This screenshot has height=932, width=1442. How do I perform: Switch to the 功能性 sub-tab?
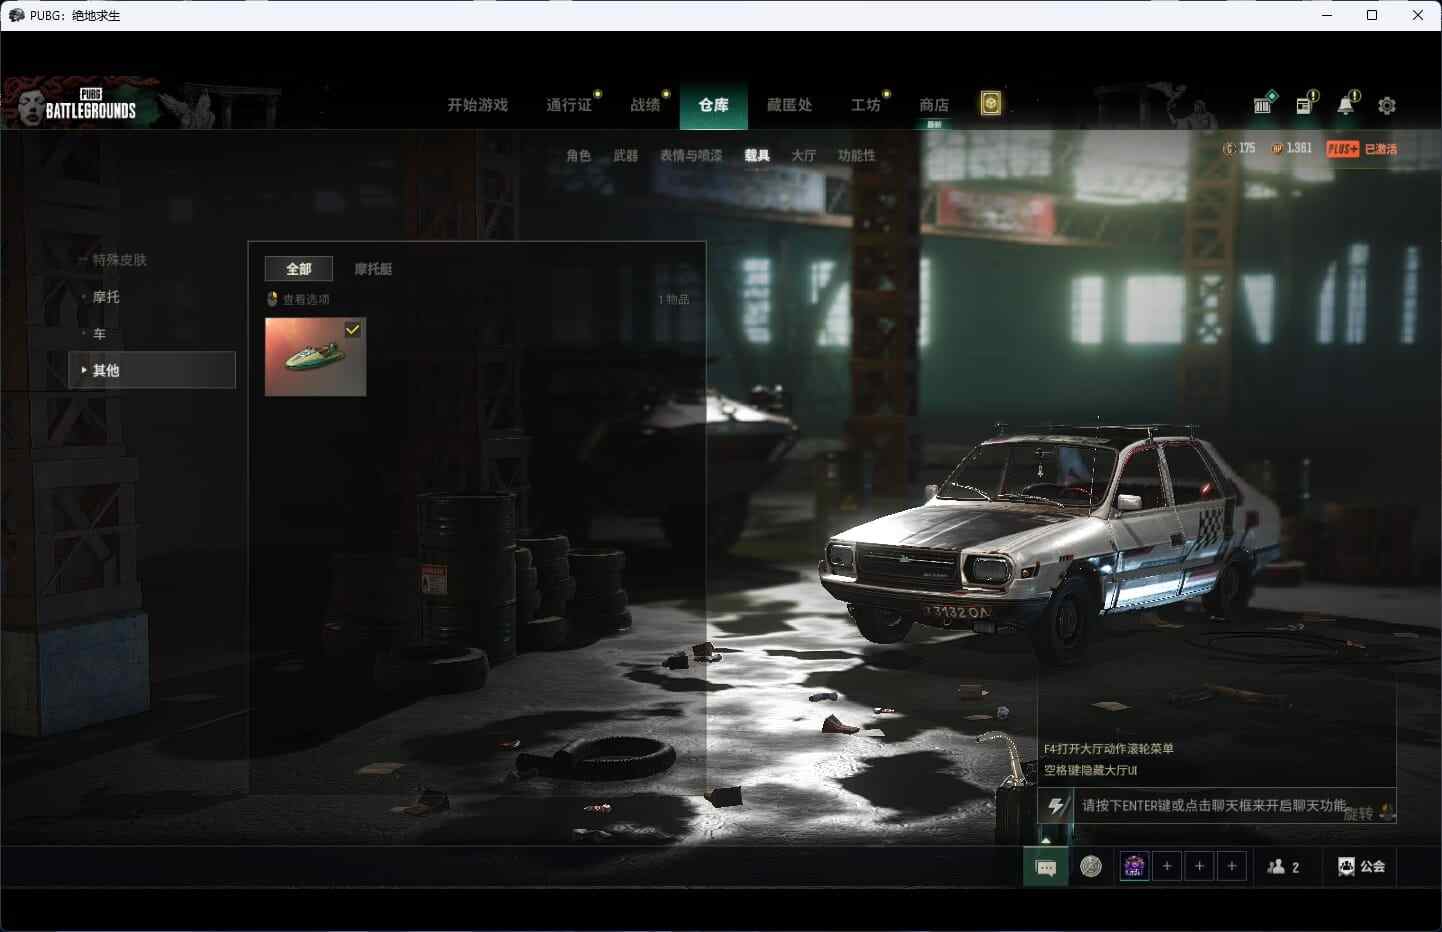[857, 155]
